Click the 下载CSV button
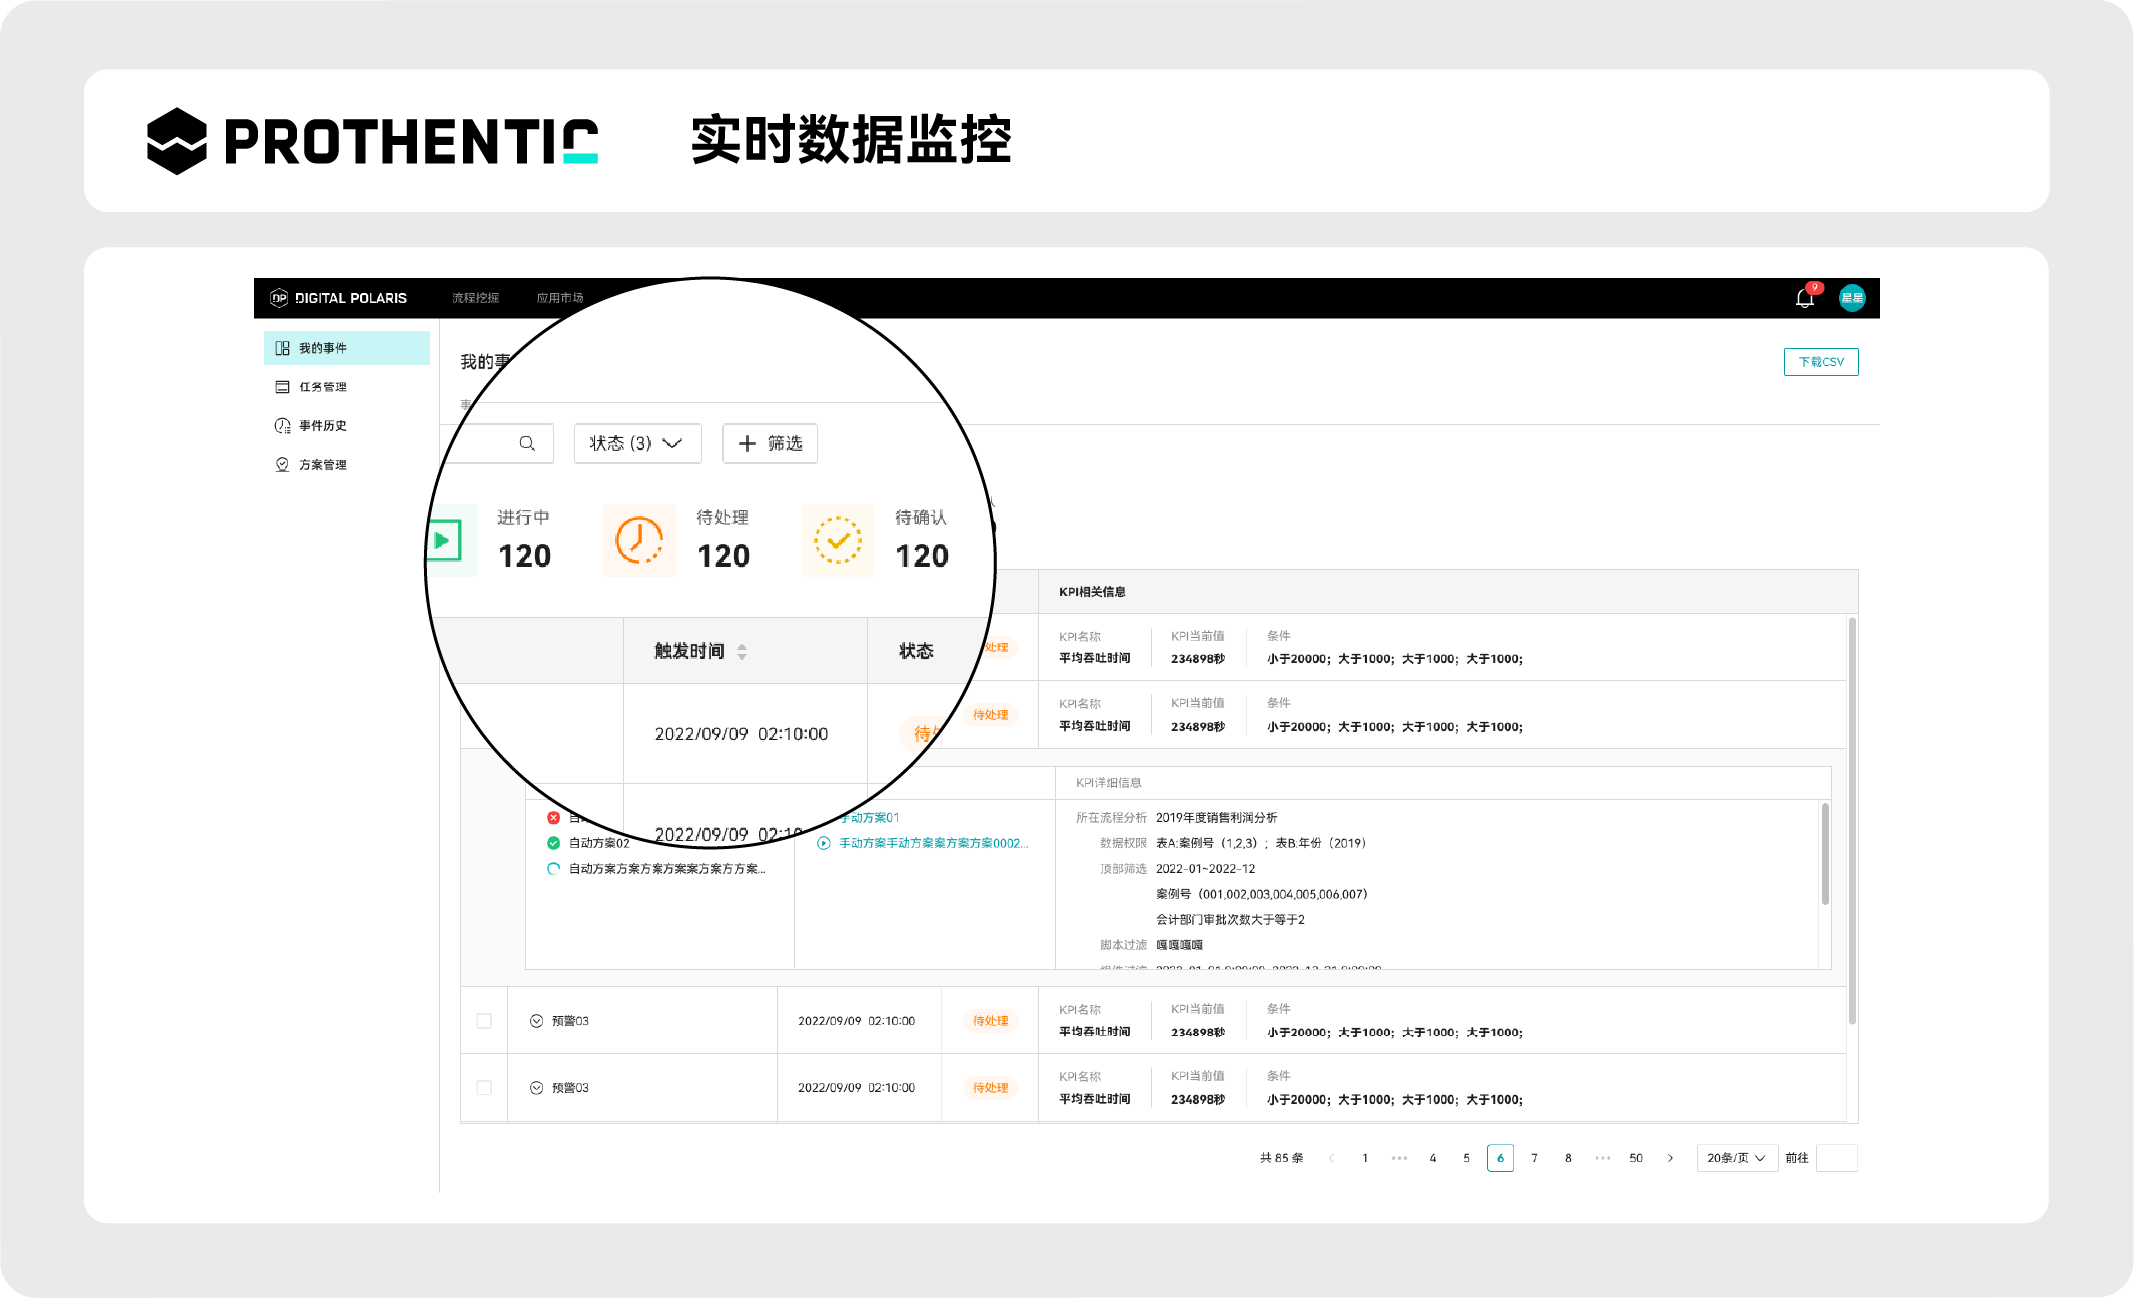Screen dimensions: 2134x1298 click(x=1820, y=362)
